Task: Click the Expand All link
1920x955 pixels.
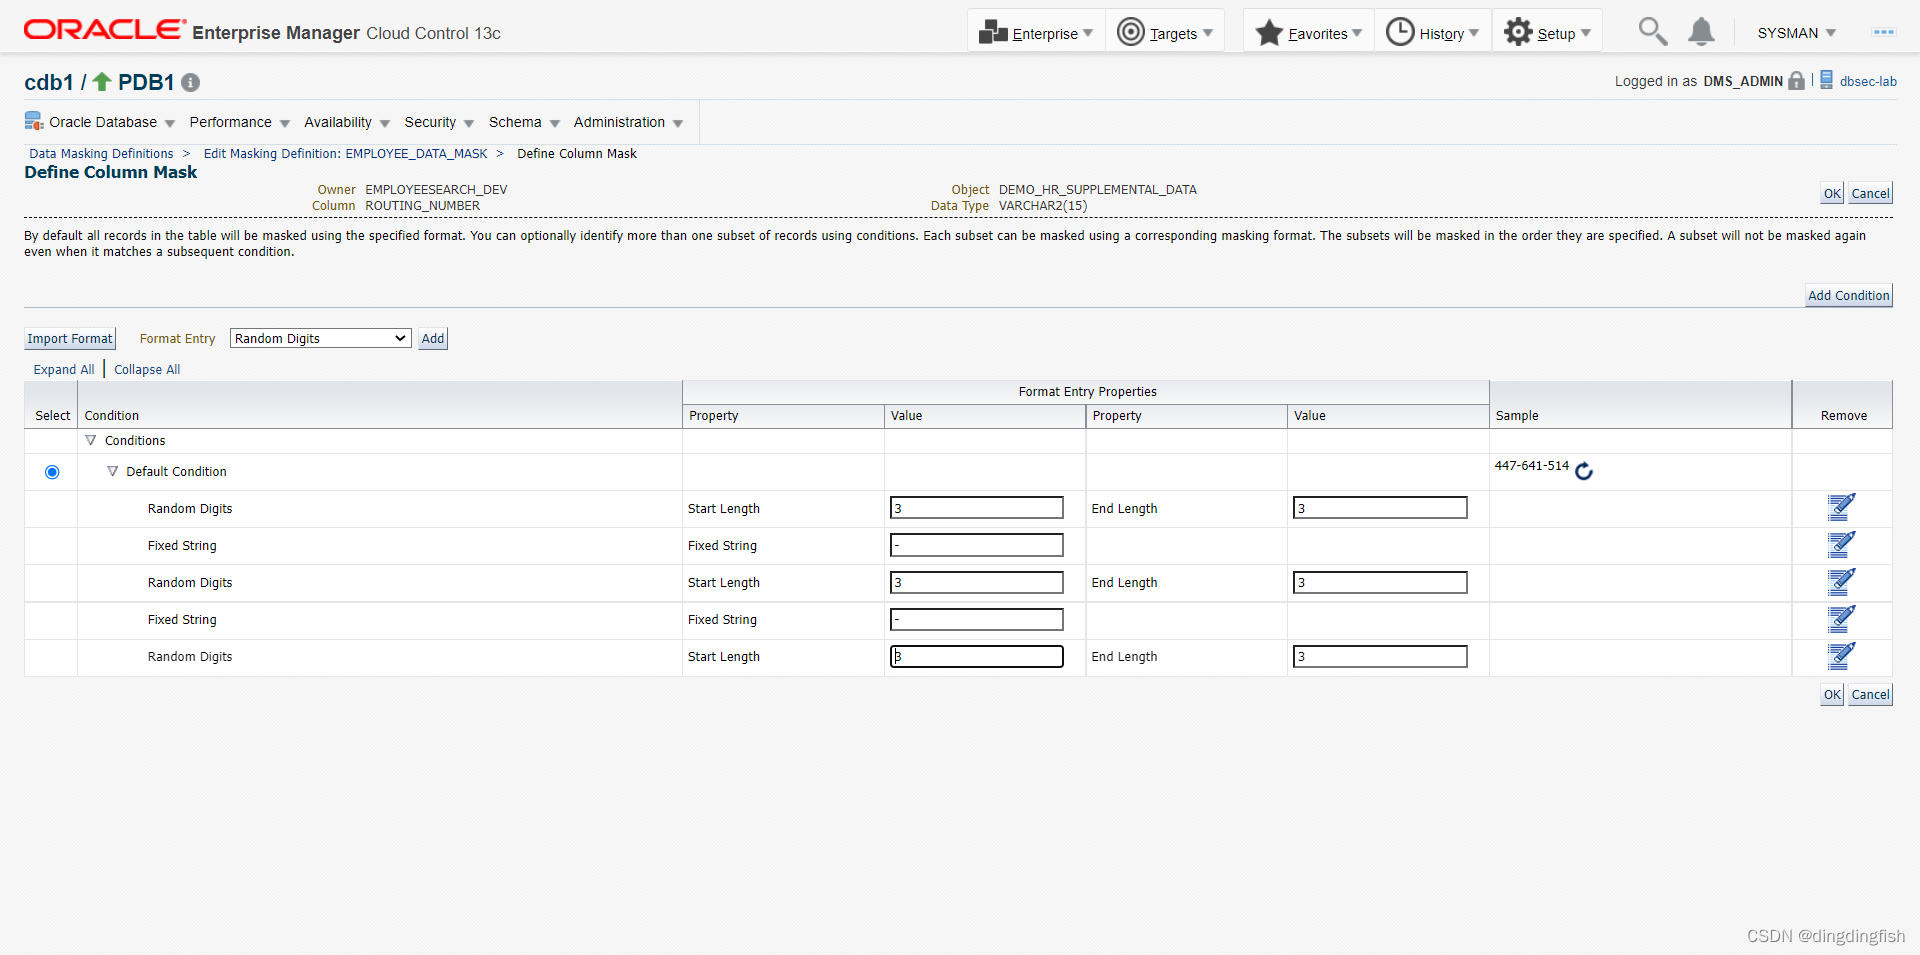Action: [64, 370]
